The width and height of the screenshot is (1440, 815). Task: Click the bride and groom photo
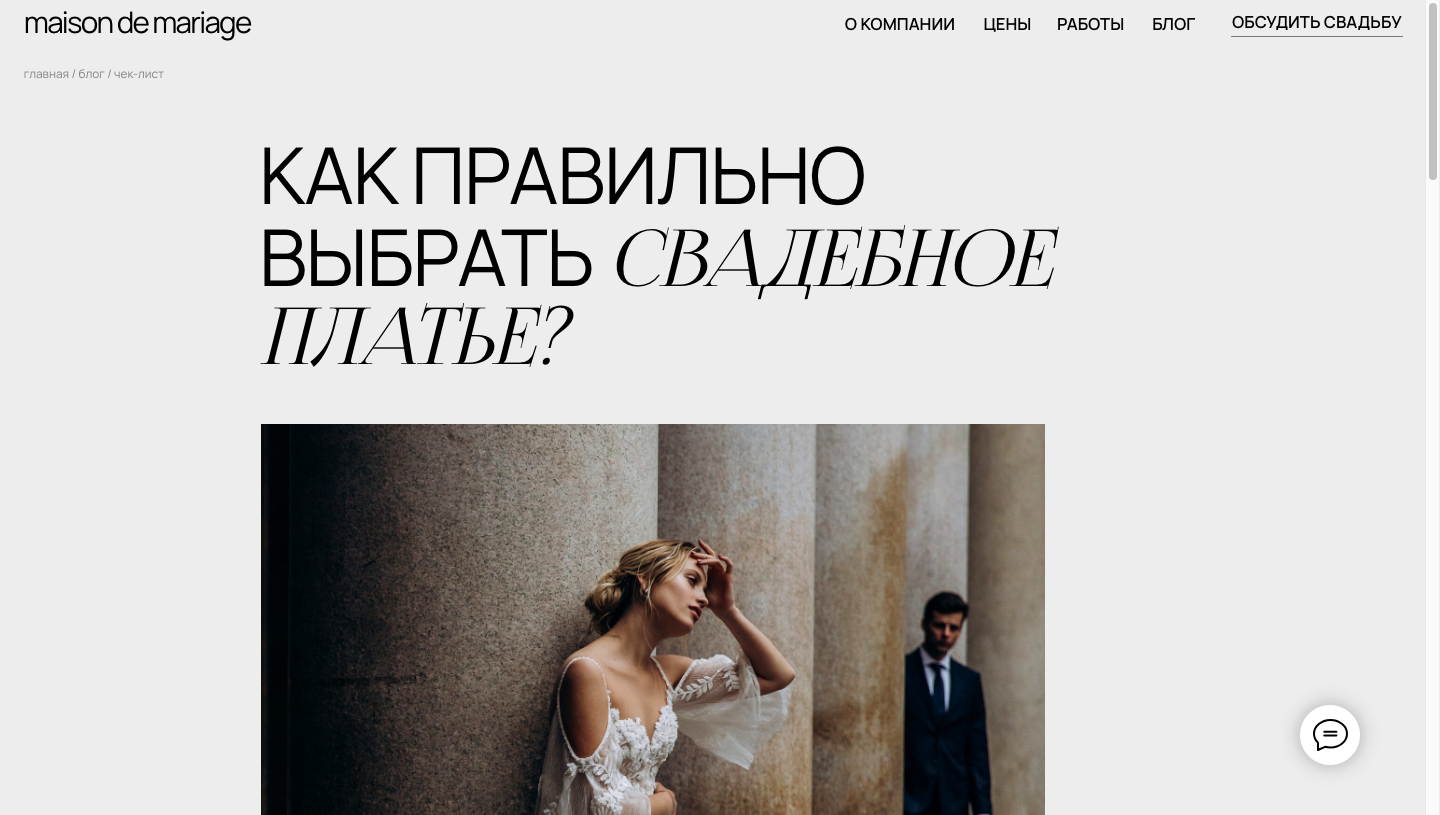point(652,619)
